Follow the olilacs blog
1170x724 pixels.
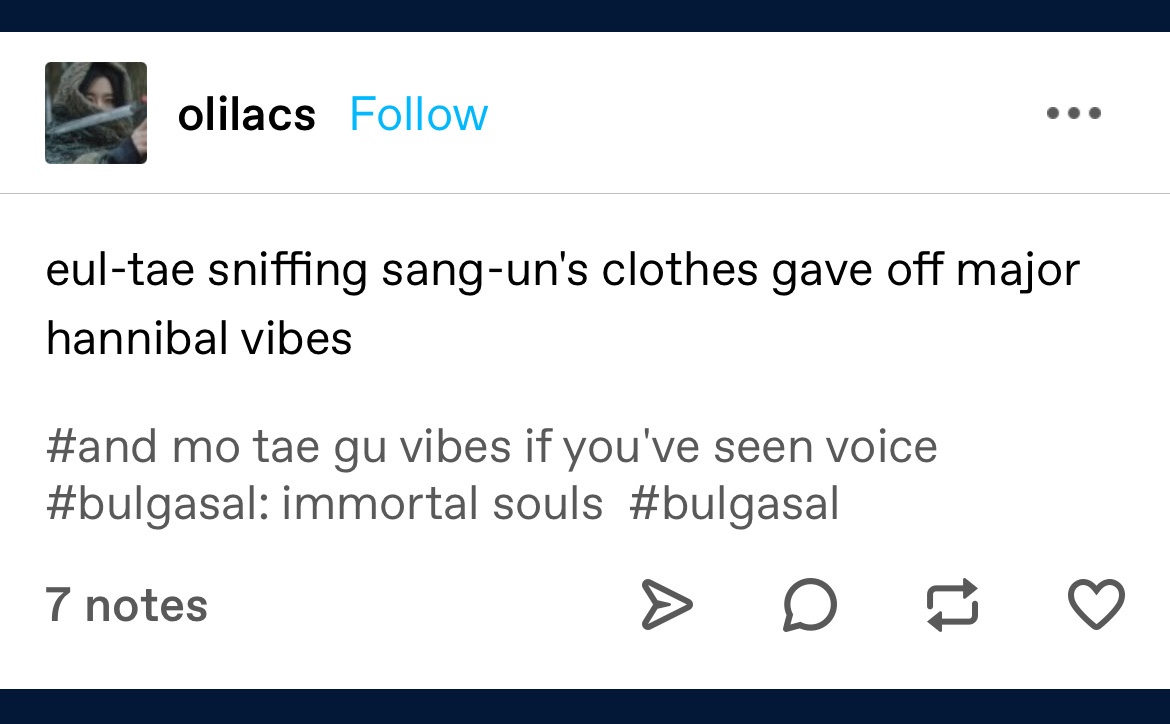click(x=418, y=115)
